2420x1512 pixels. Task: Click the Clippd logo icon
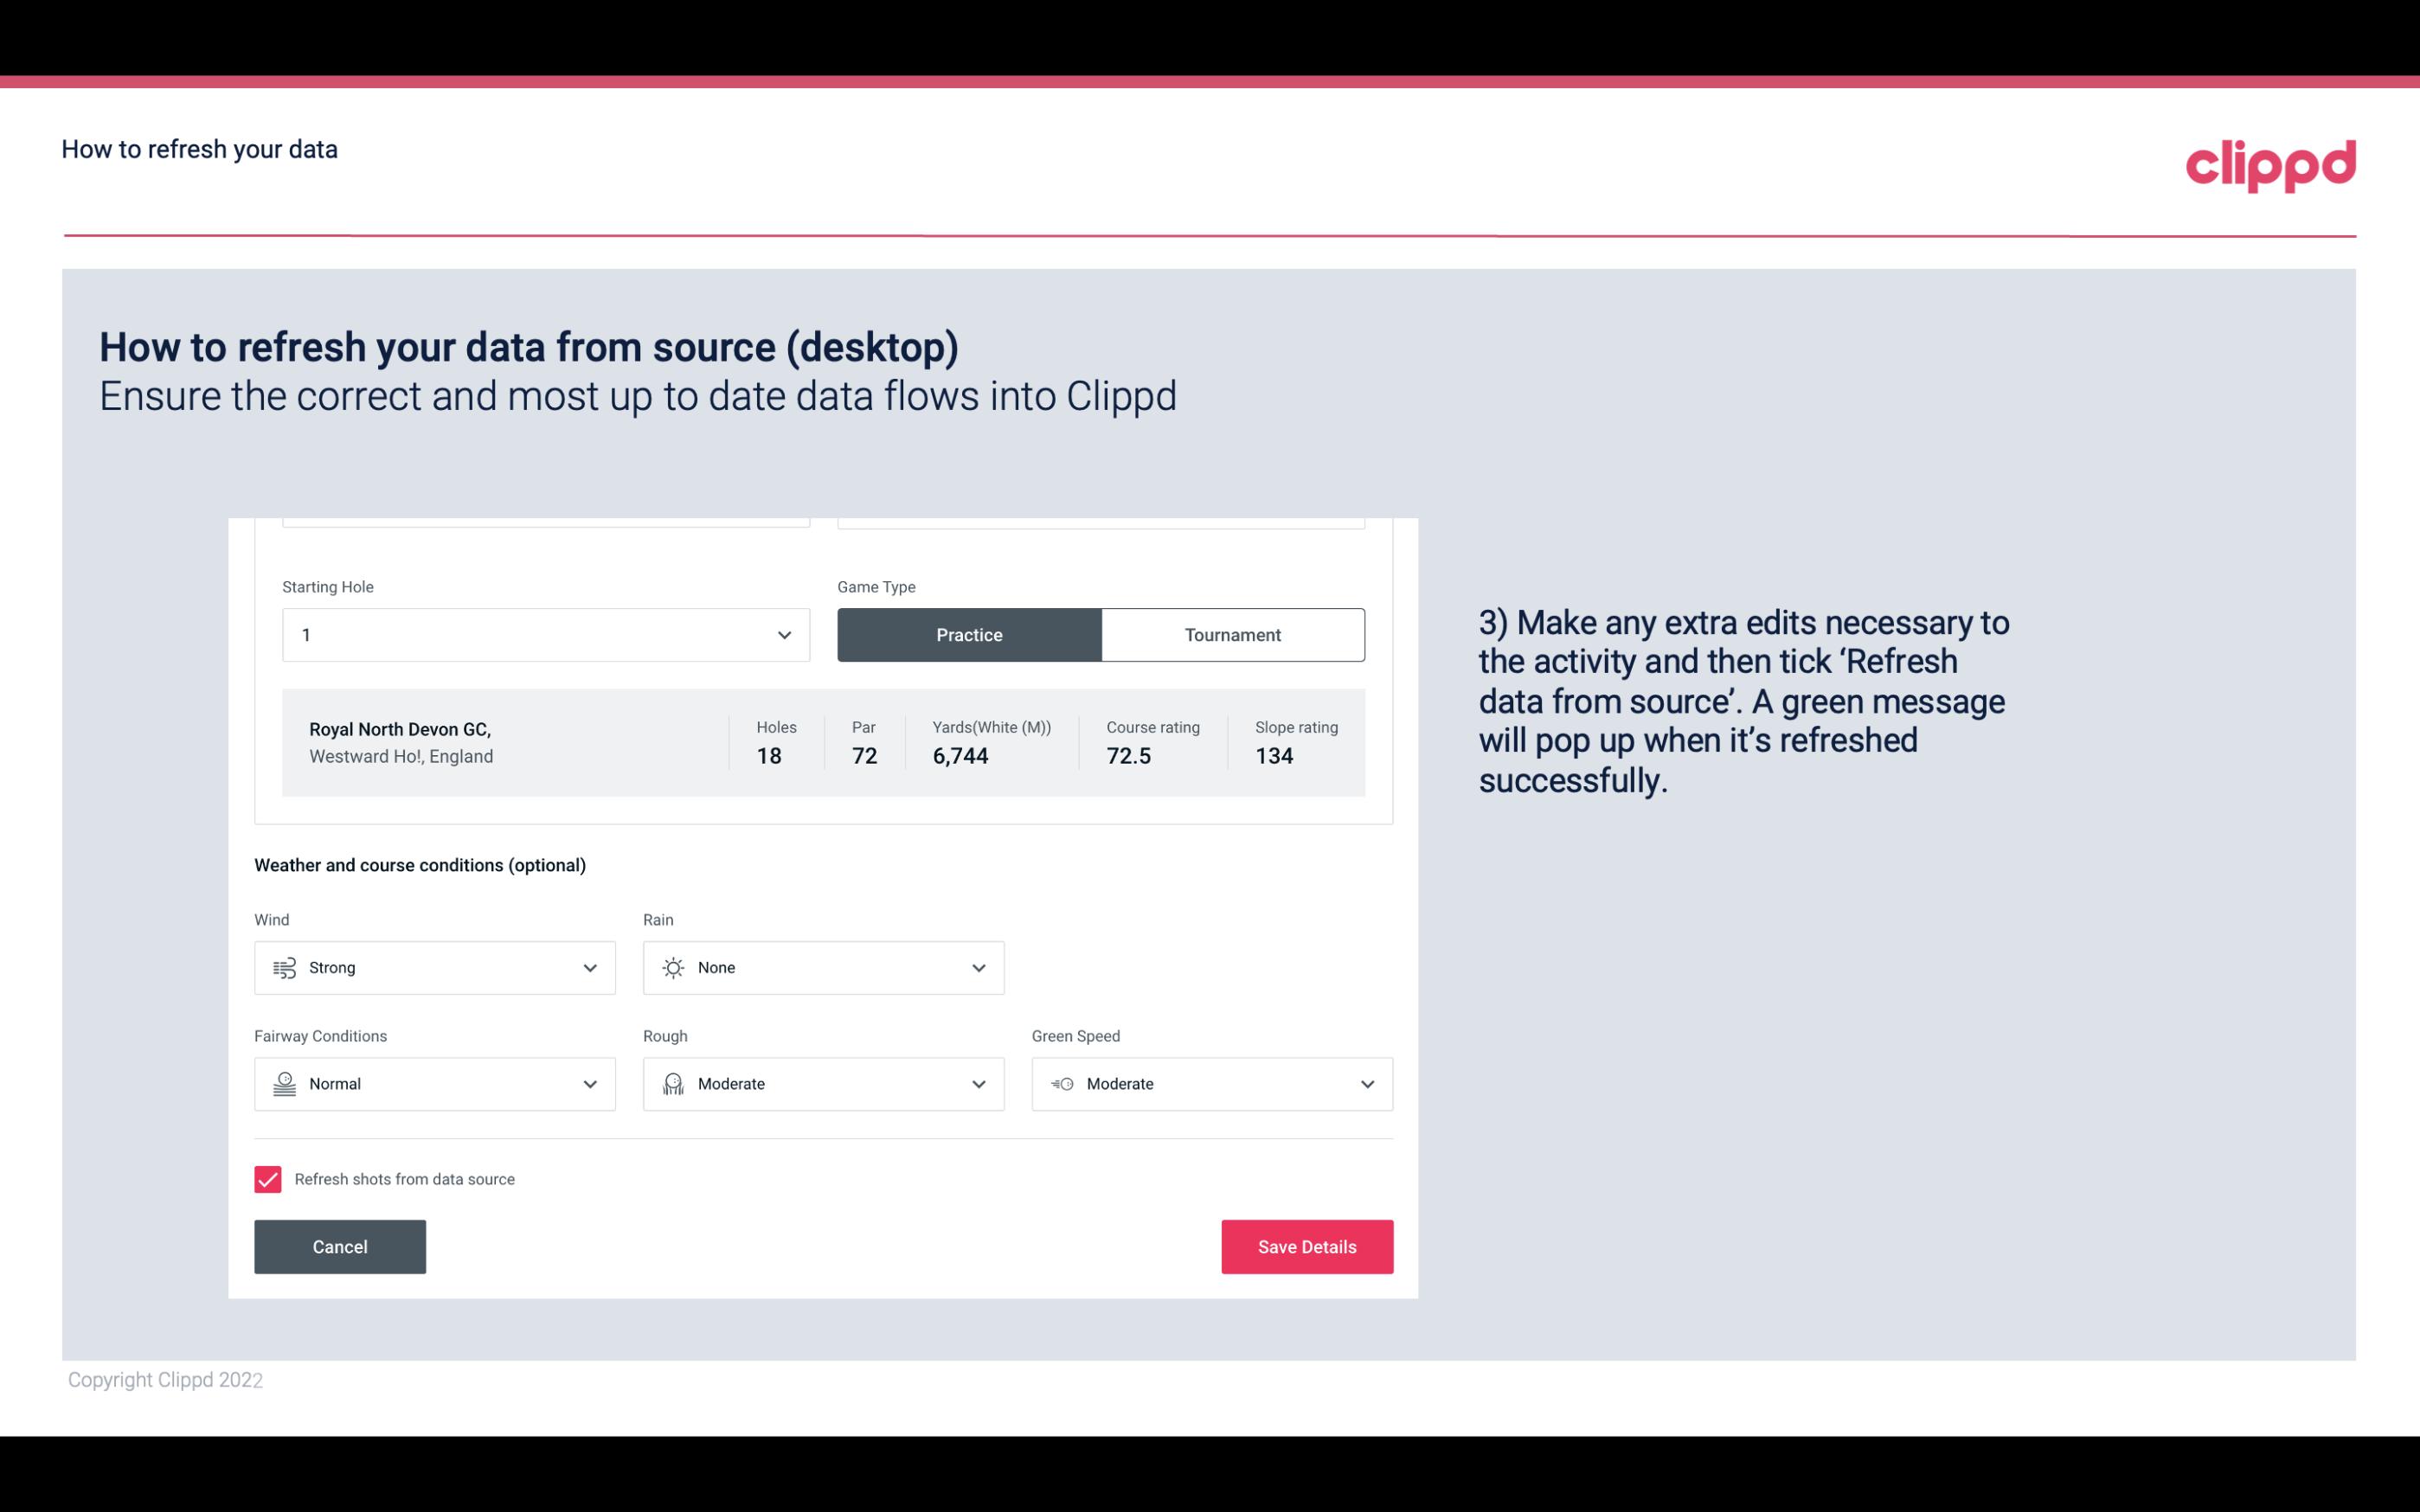coord(2270,165)
